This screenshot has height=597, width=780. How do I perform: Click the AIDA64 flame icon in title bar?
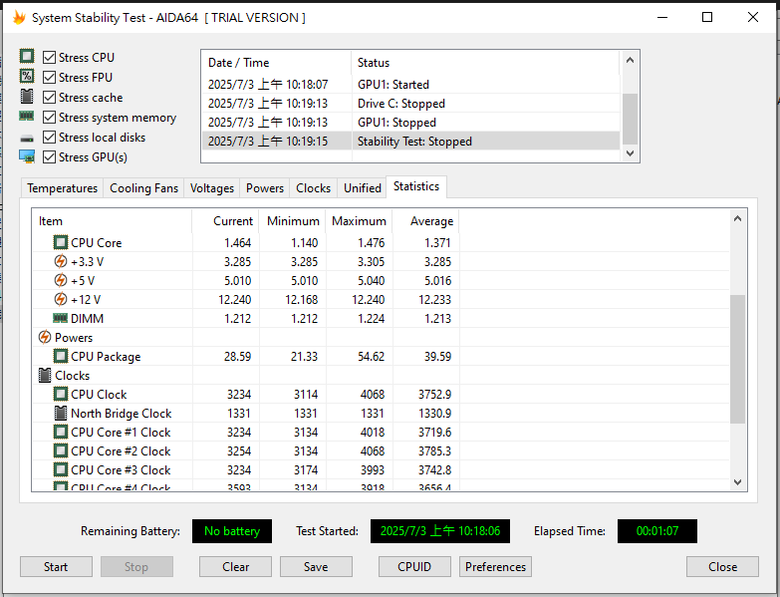coord(19,17)
